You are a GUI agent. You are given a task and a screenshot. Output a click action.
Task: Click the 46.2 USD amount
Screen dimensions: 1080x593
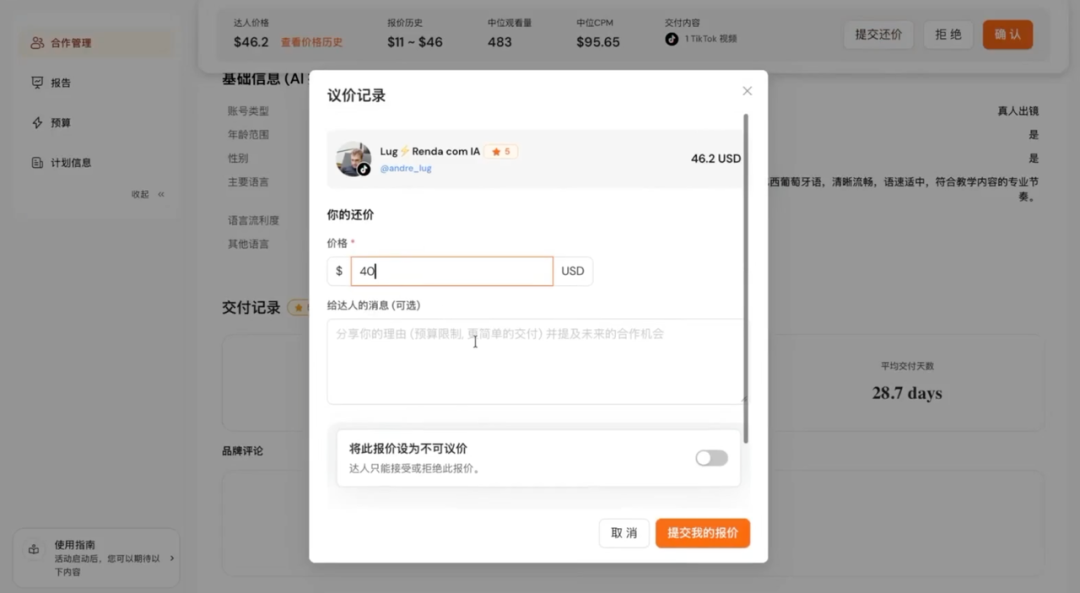tap(716, 158)
